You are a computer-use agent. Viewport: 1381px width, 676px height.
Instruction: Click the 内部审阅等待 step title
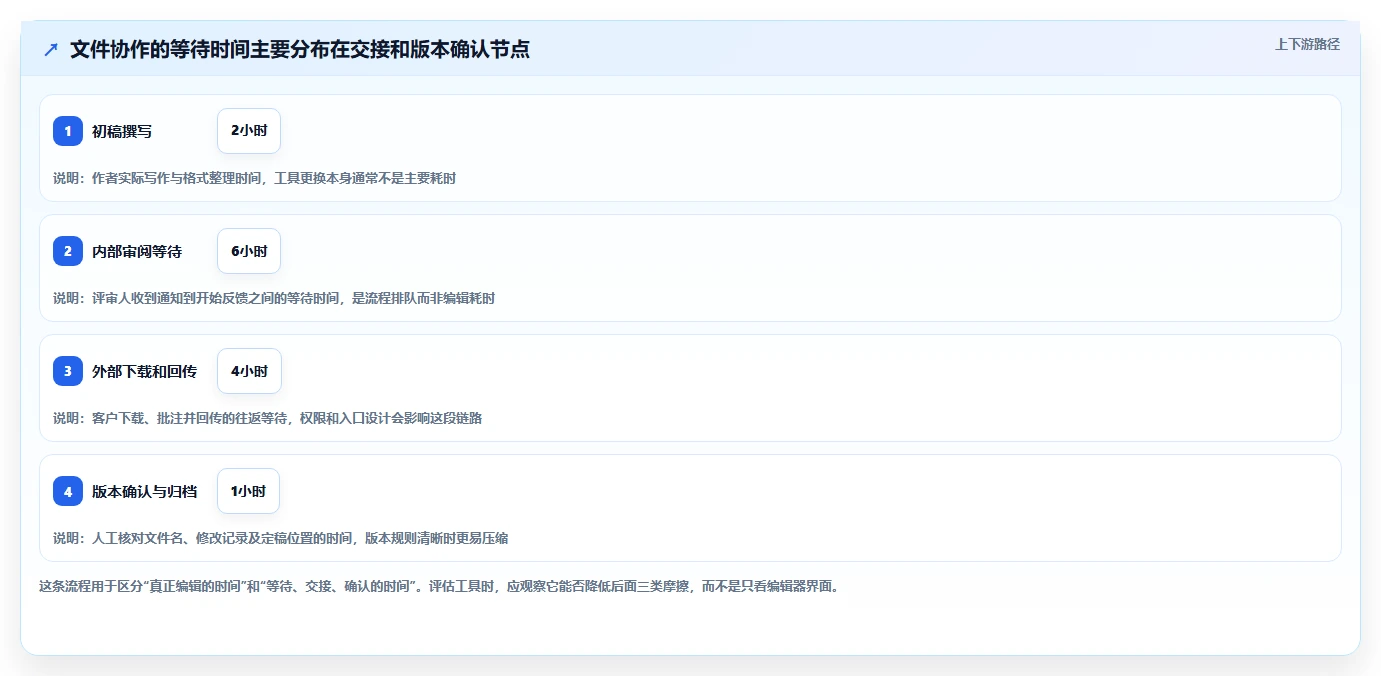point(137,251)
